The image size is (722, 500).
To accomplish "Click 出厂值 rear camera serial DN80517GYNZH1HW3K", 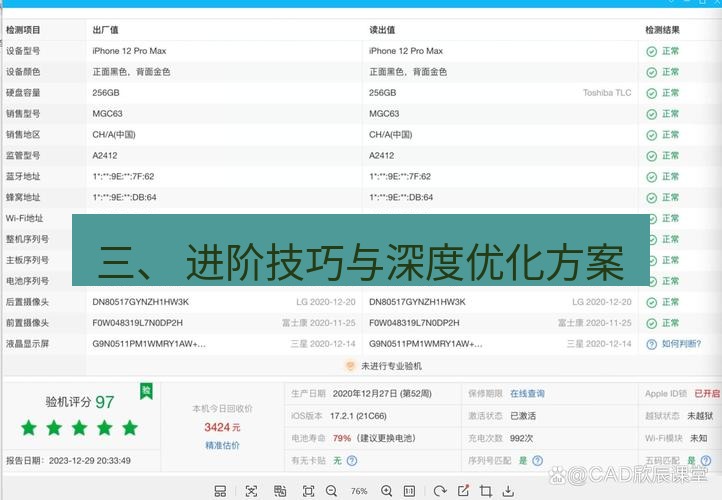I will 140,302.
